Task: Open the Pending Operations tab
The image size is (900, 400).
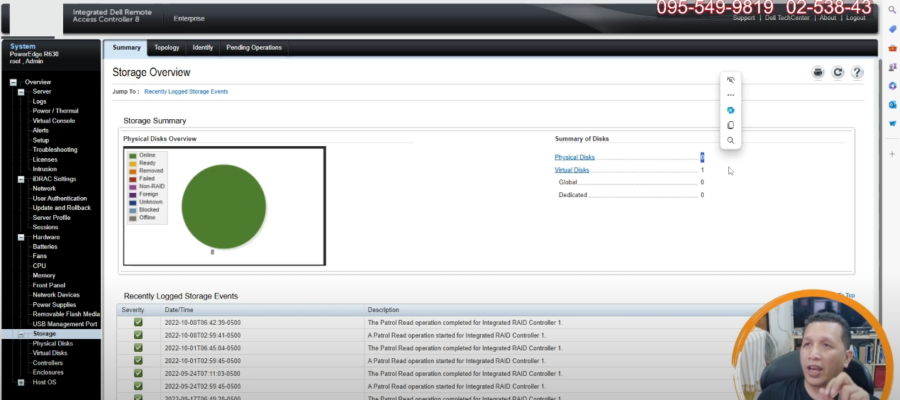Action: [254, 48]
